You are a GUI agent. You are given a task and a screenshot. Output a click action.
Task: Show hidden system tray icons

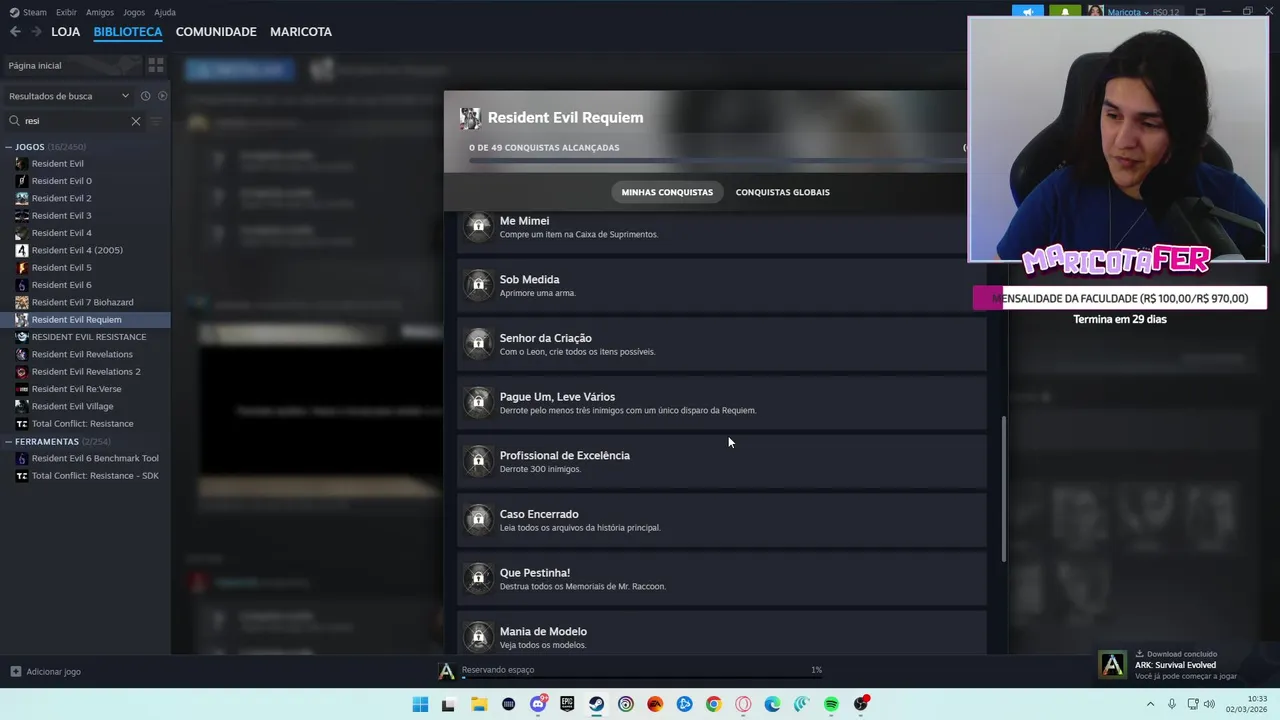pos(1150,705)
